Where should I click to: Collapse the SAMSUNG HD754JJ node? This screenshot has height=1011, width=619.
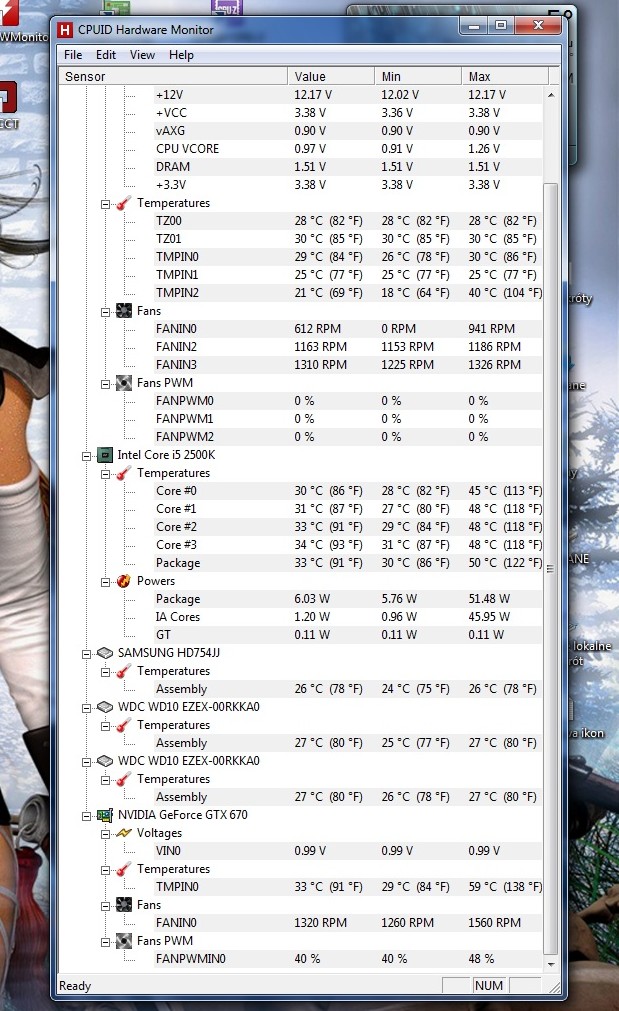(86, 654)
